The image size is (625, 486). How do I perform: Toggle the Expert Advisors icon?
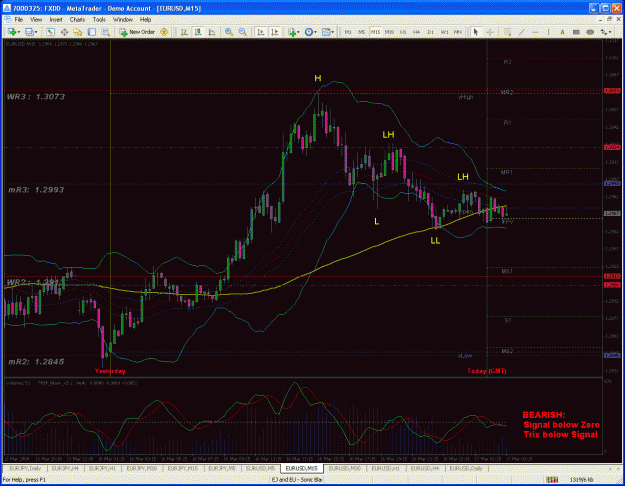[164, 32]
